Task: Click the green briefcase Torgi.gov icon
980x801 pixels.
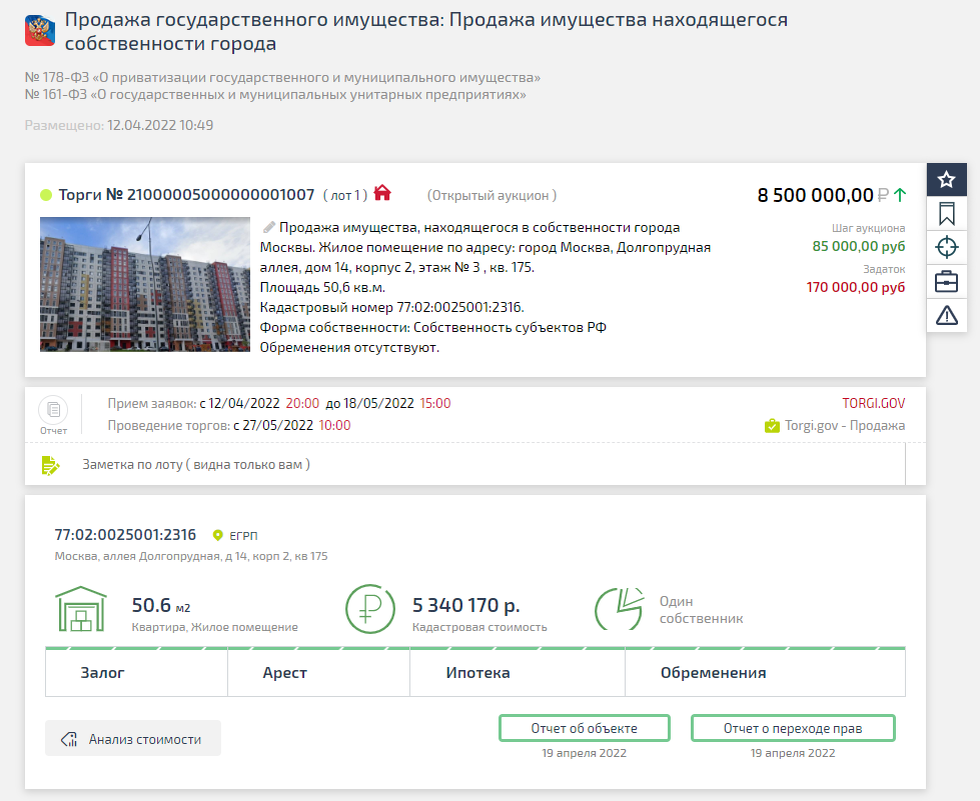Action: pyautogui.click(x=772, y=426)
